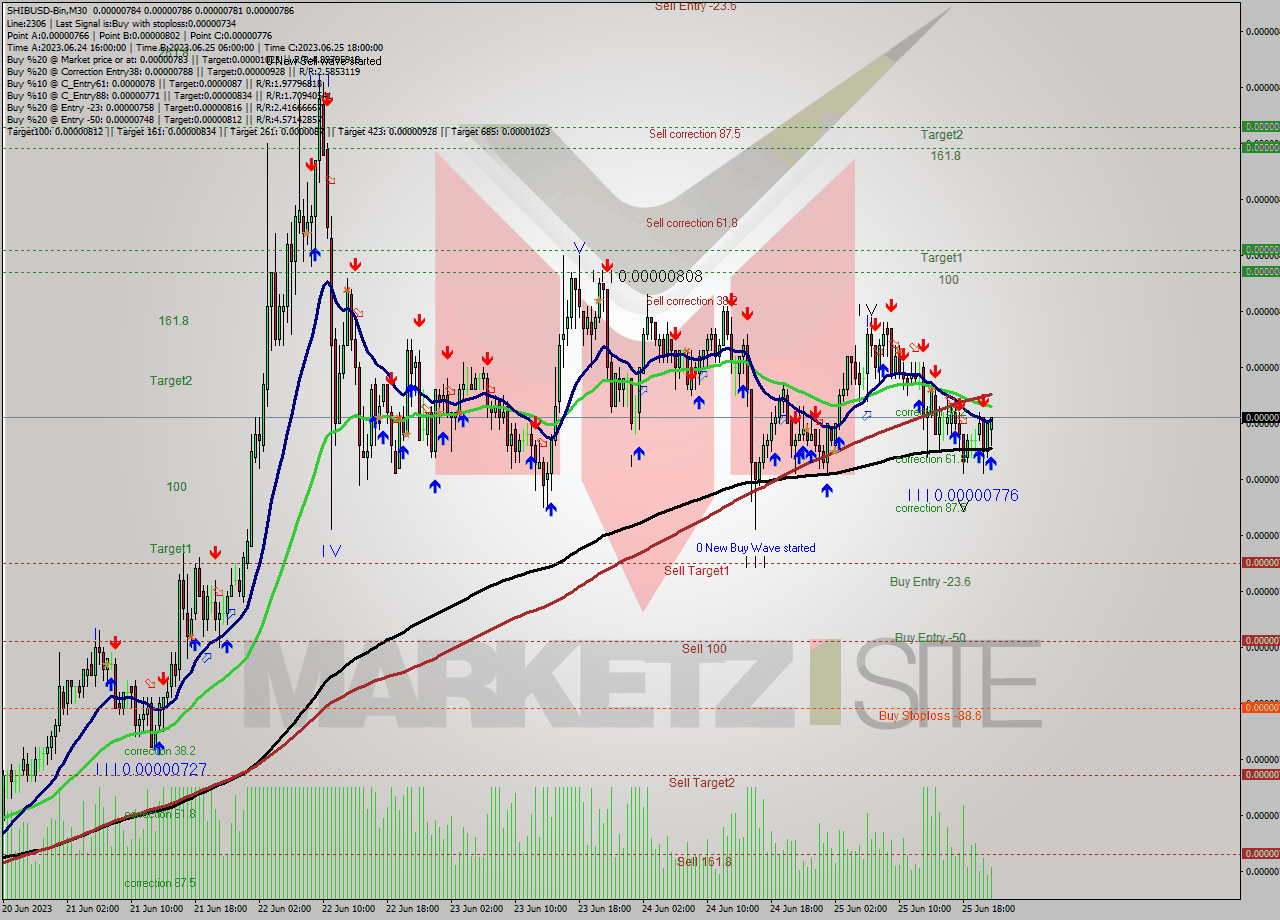Click the '21 Jun 02:00' time axis label
The height and width of the screenshot is (920, 1280).
(93, 909)
